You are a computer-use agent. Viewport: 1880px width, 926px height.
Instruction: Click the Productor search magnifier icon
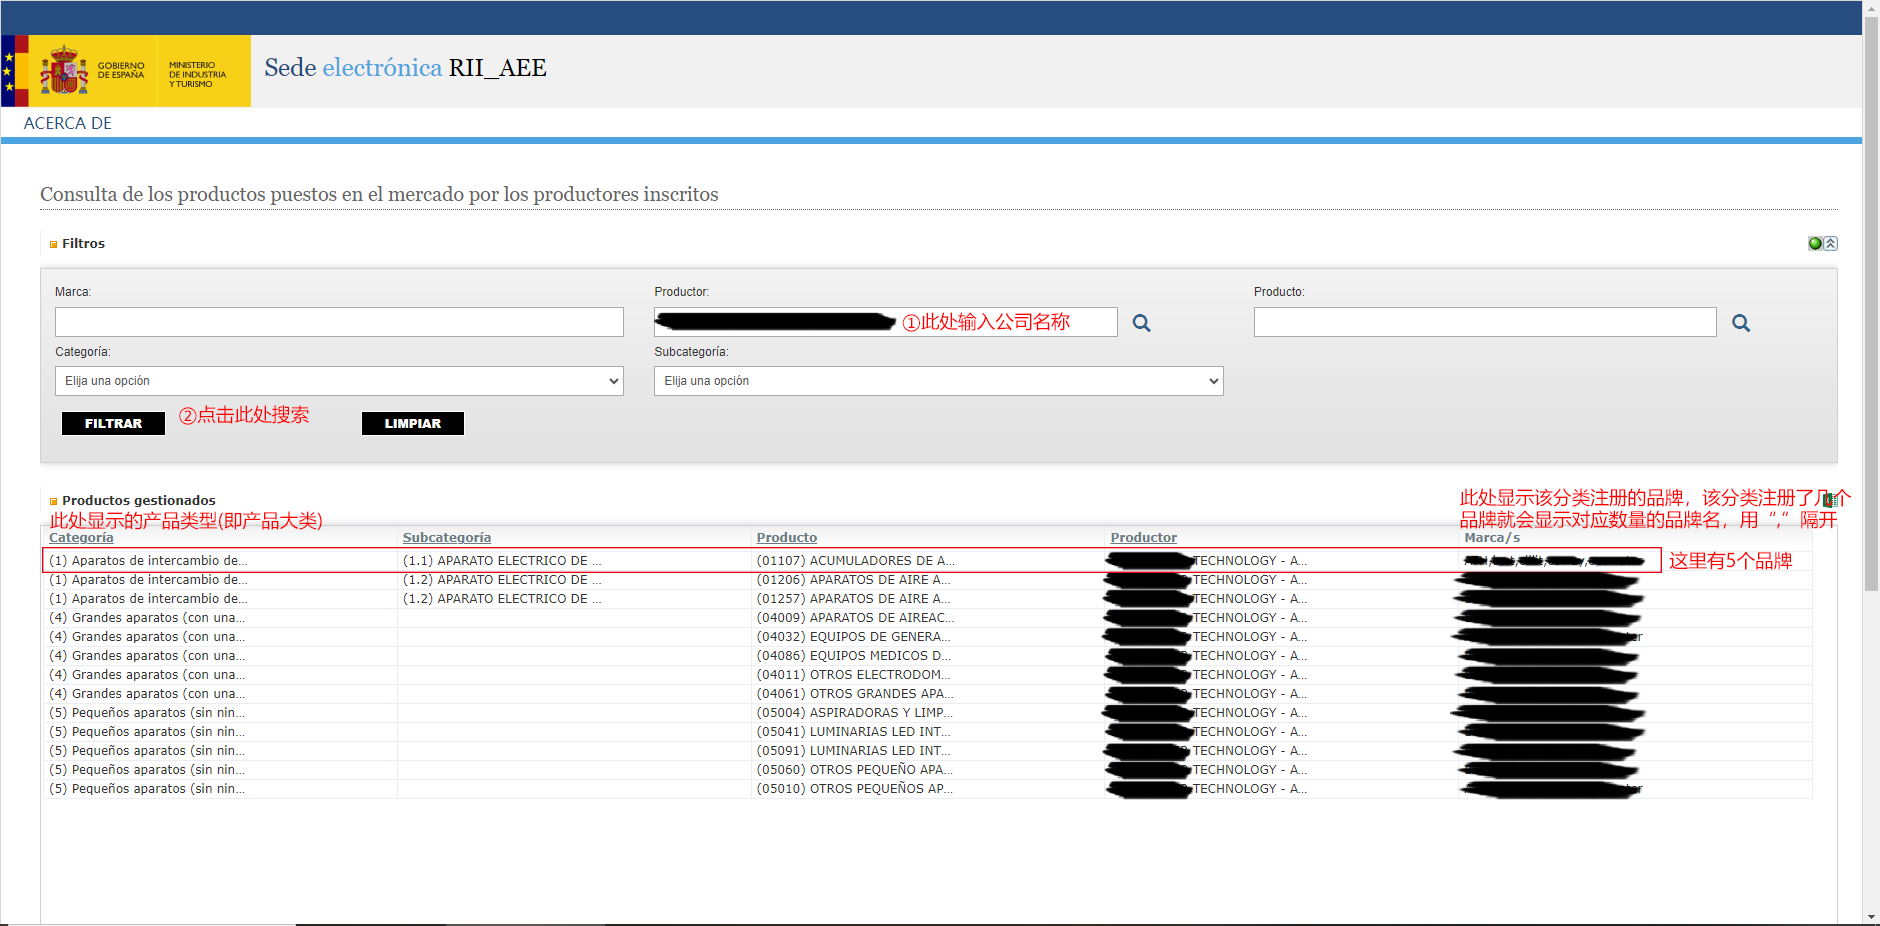[1141, 323]
